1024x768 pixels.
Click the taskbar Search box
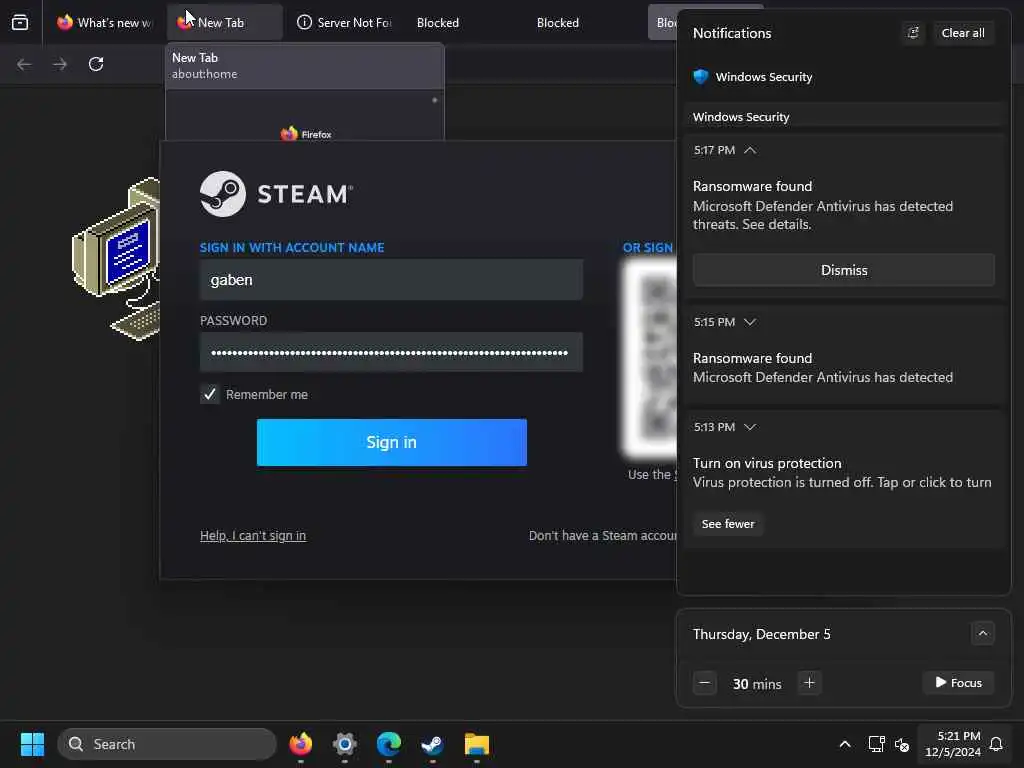(x=167, y=744)
